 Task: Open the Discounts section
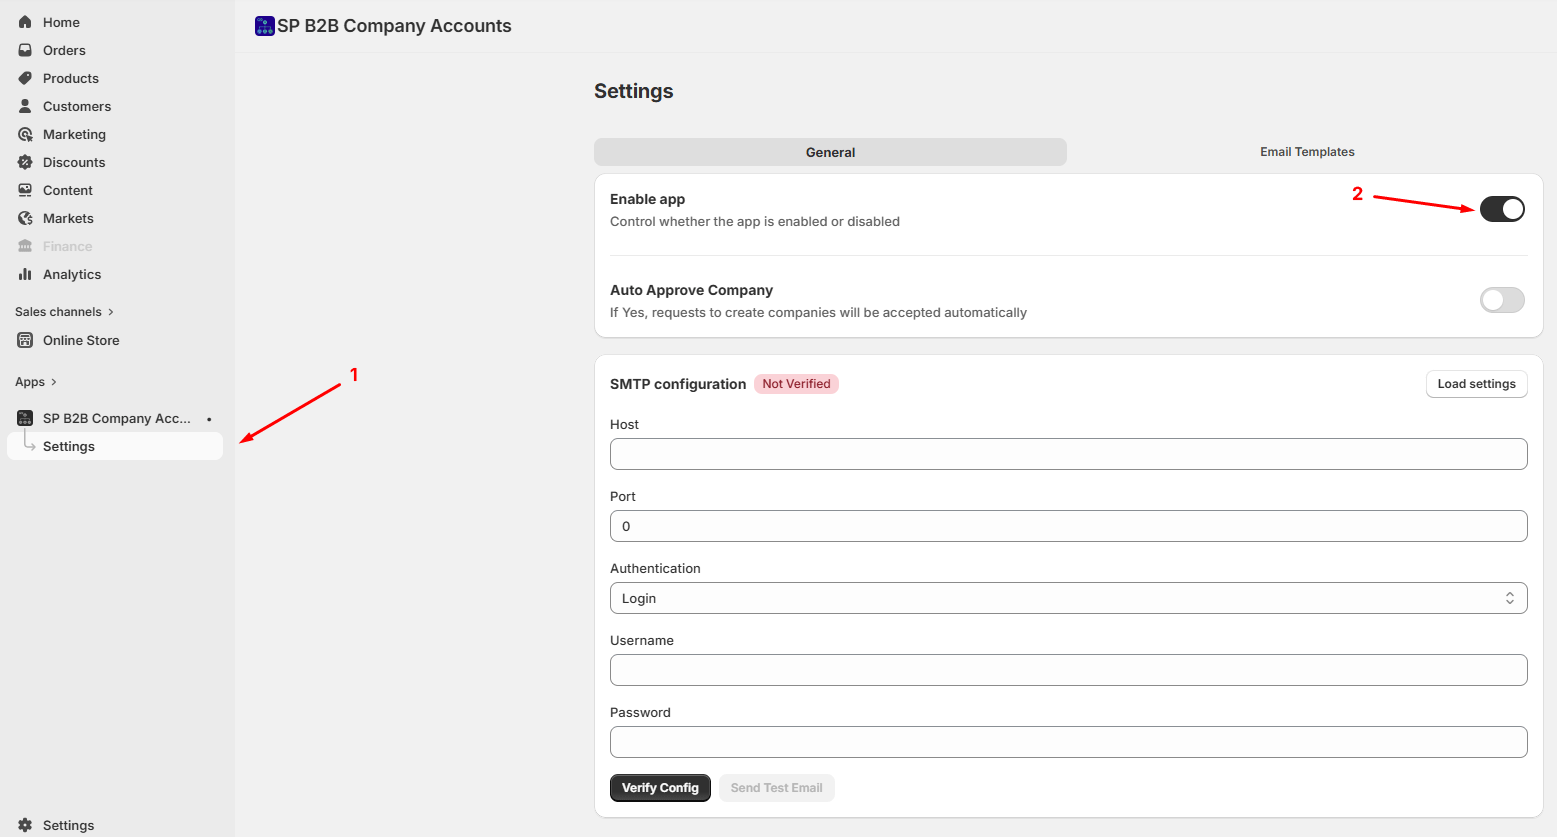pos(73,161)
